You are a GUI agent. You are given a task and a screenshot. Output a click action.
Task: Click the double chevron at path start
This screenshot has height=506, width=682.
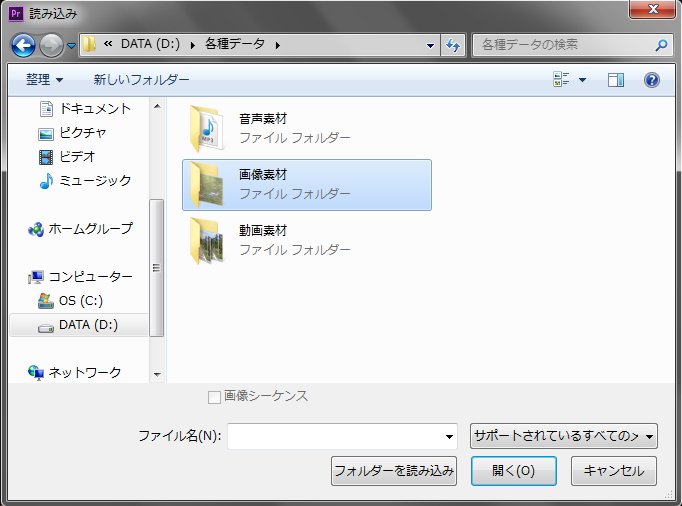(x=108, y=44)
